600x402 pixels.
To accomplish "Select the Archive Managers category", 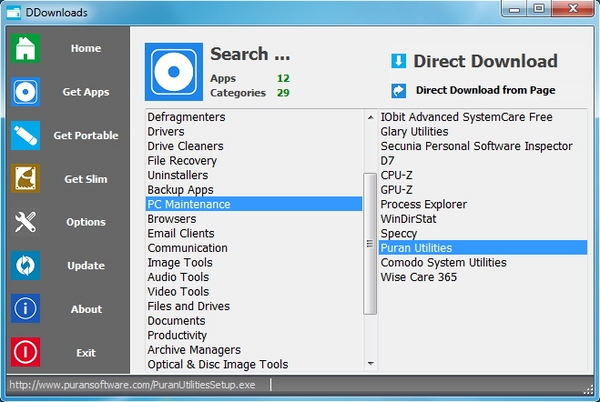I will pyautogui.click(x=254, y=349).
